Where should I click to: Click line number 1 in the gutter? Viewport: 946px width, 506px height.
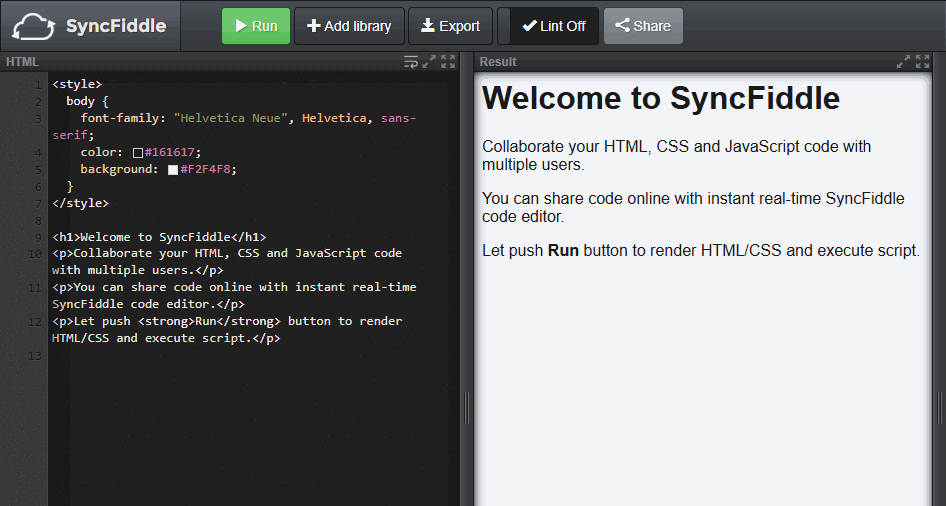[39, 84]
